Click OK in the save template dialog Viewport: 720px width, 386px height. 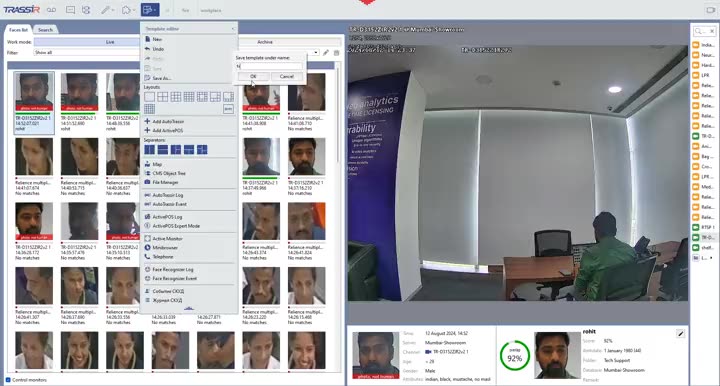click(x=253, y=77)
